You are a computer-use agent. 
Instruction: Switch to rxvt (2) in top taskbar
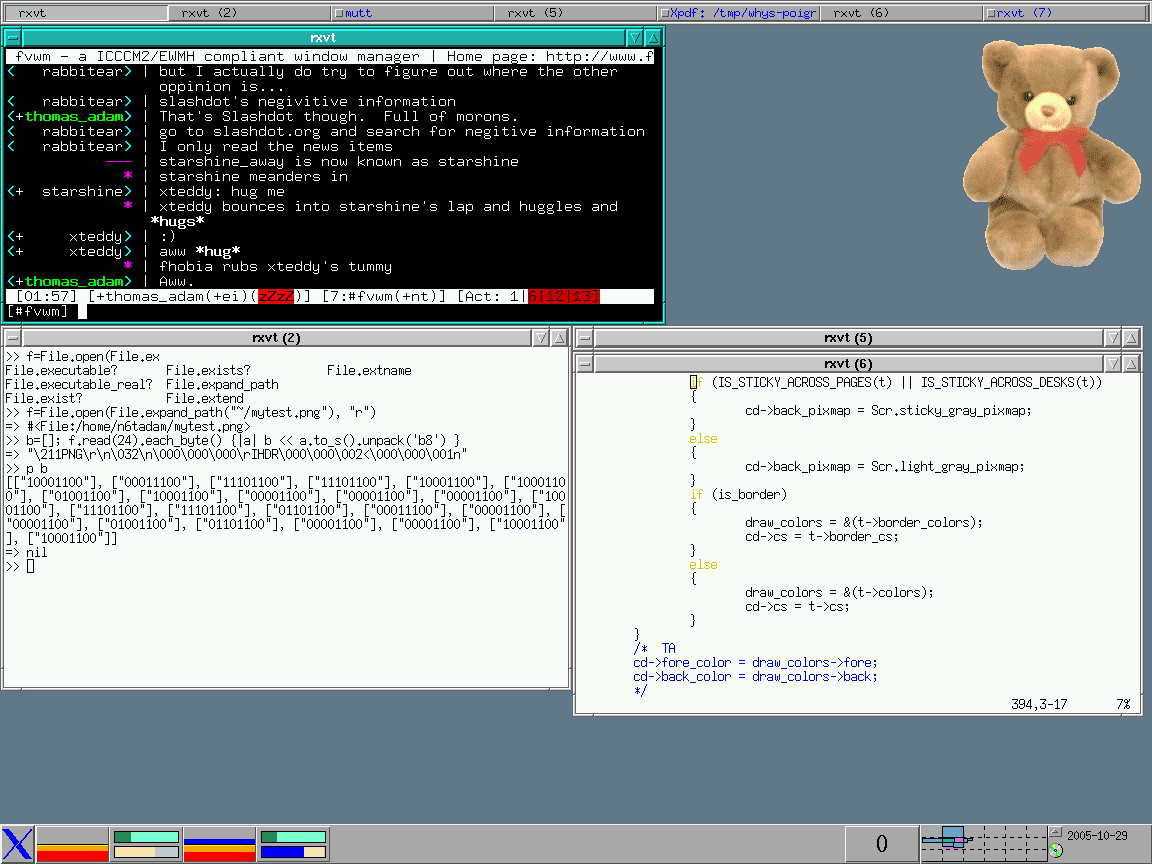pos(248,12)
